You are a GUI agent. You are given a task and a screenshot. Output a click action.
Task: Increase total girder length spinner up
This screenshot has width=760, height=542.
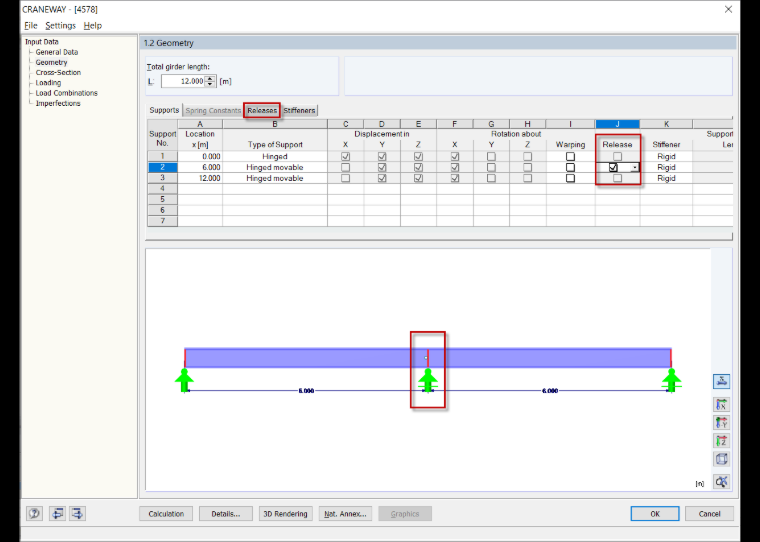(210, 79)
